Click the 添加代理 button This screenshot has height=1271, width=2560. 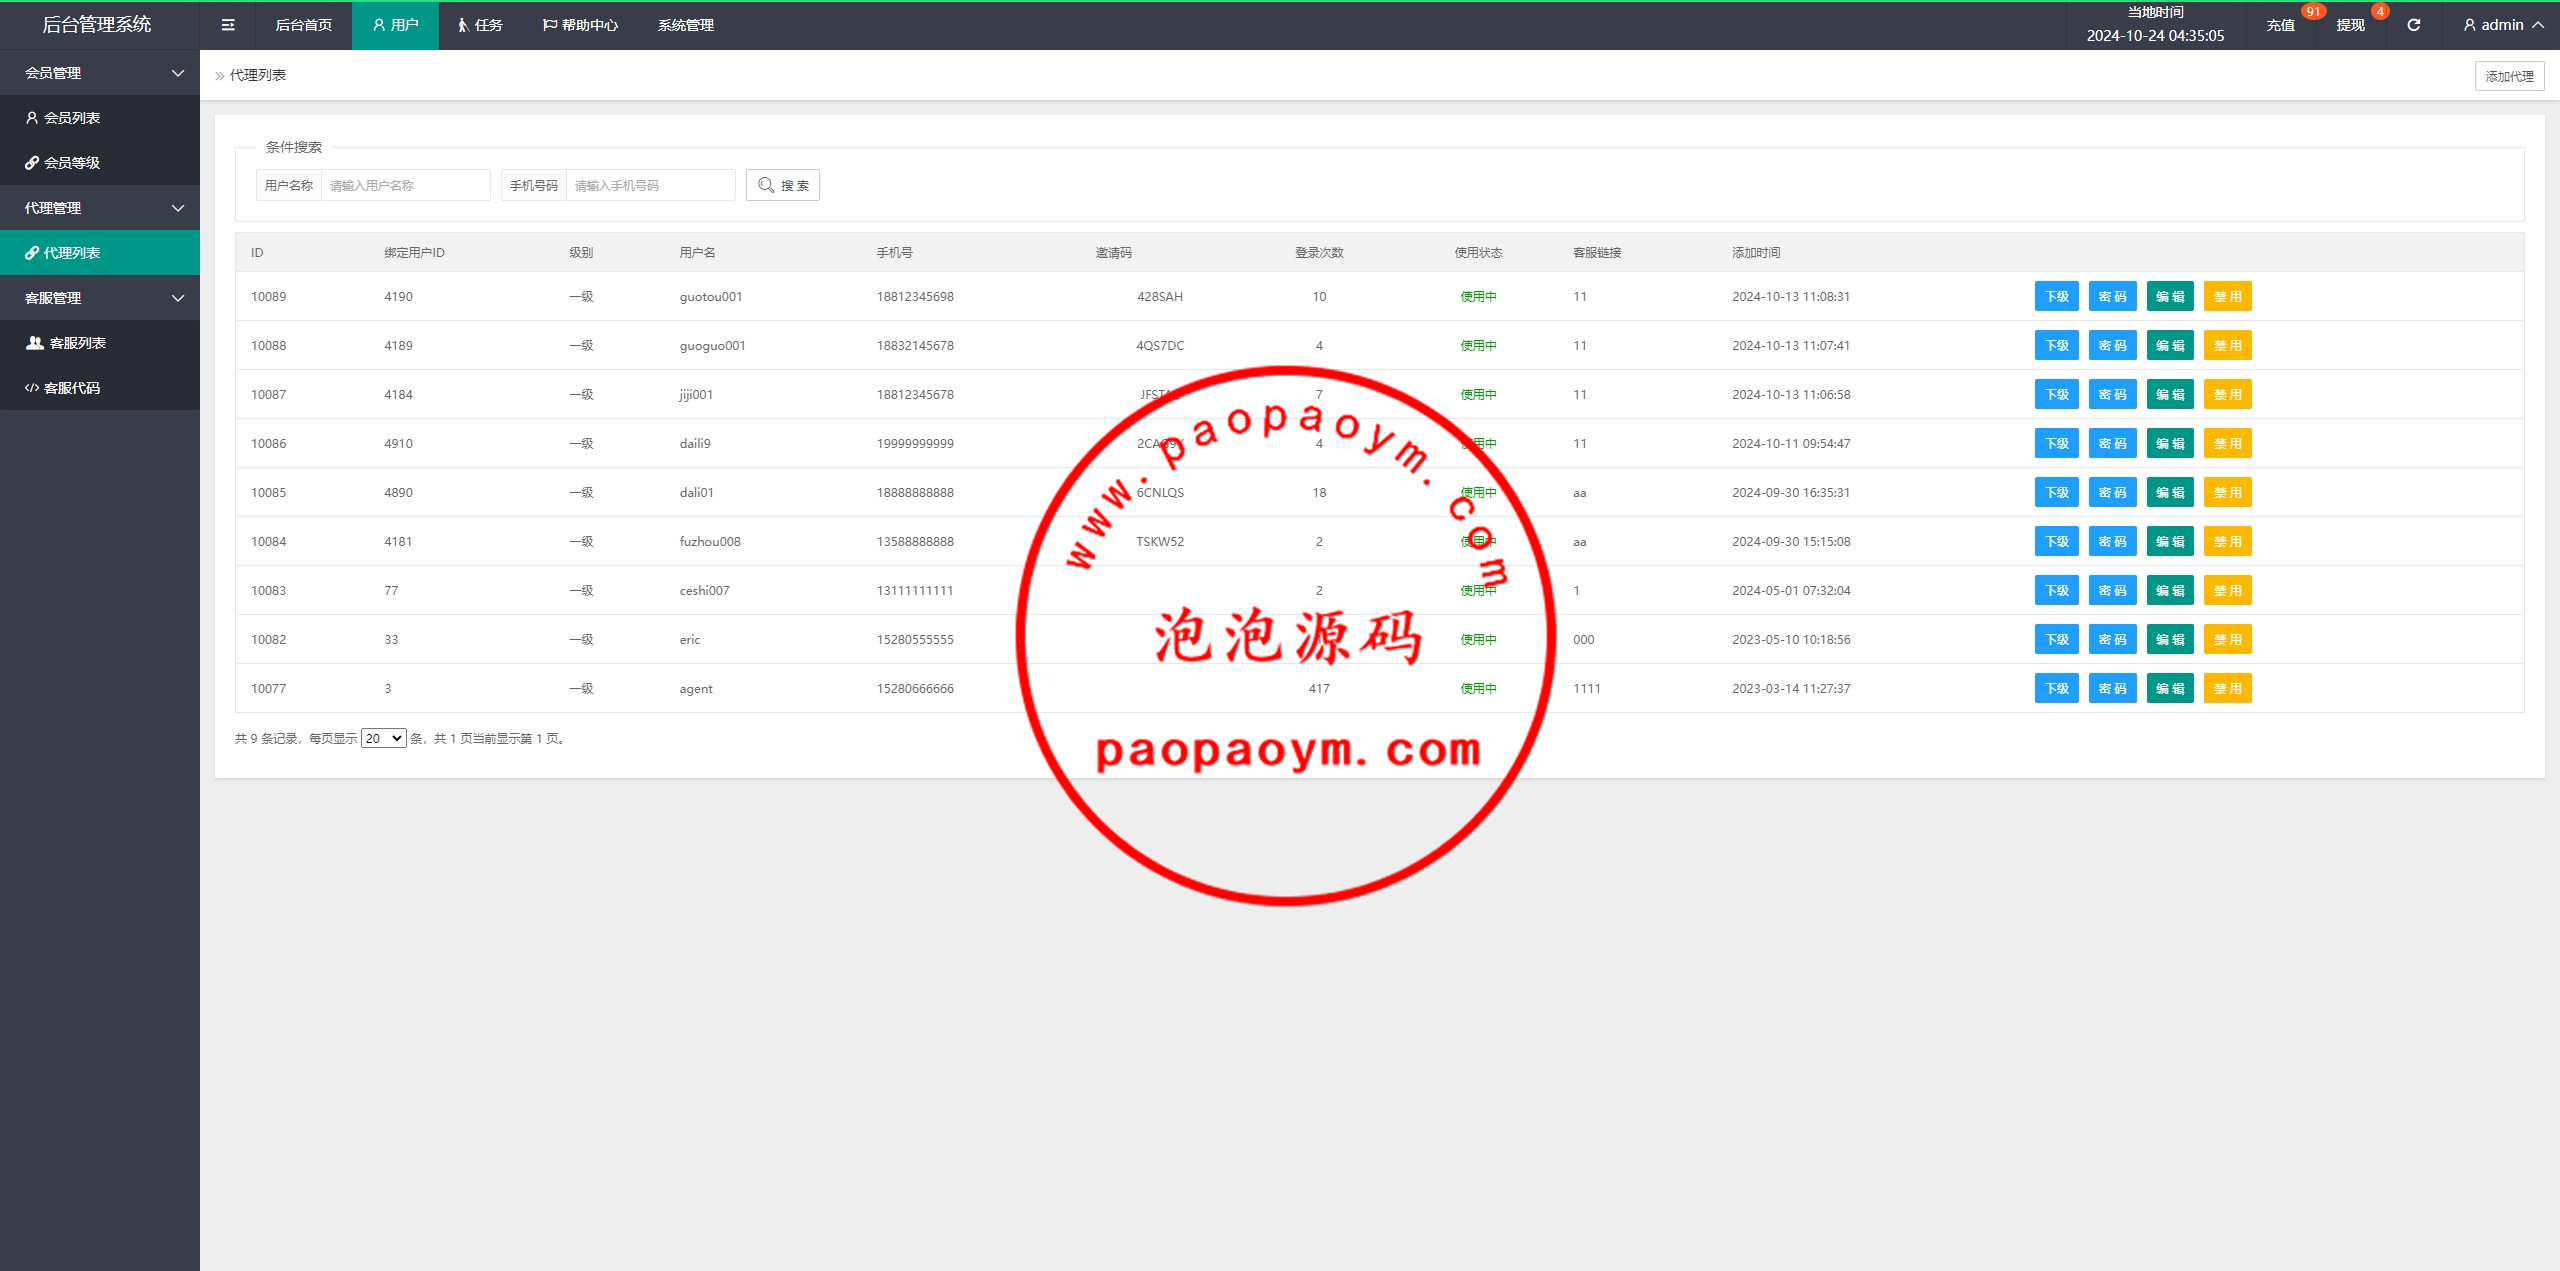pyautogui.click(x=2508, y=76)
